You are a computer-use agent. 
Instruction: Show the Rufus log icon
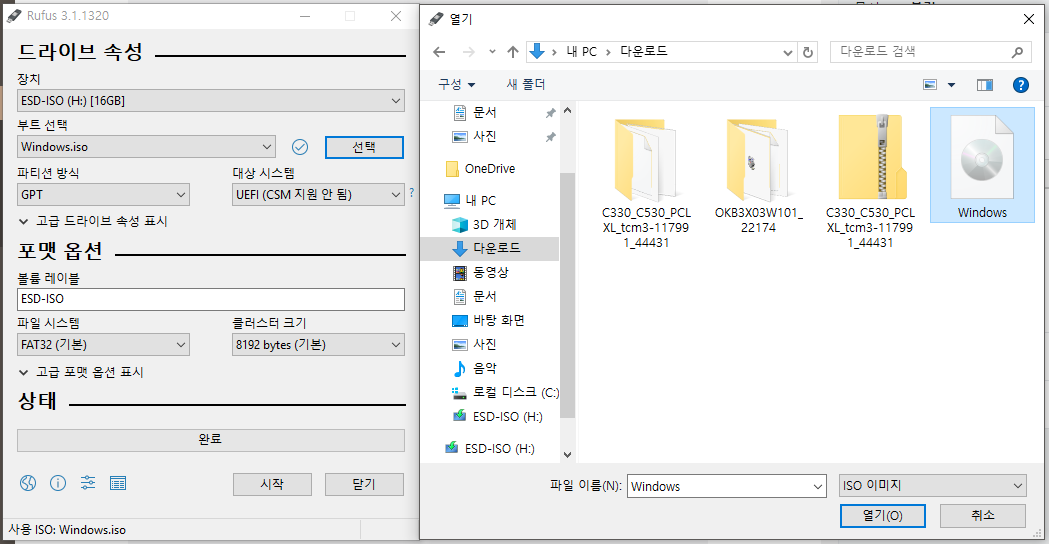[118, 483]
